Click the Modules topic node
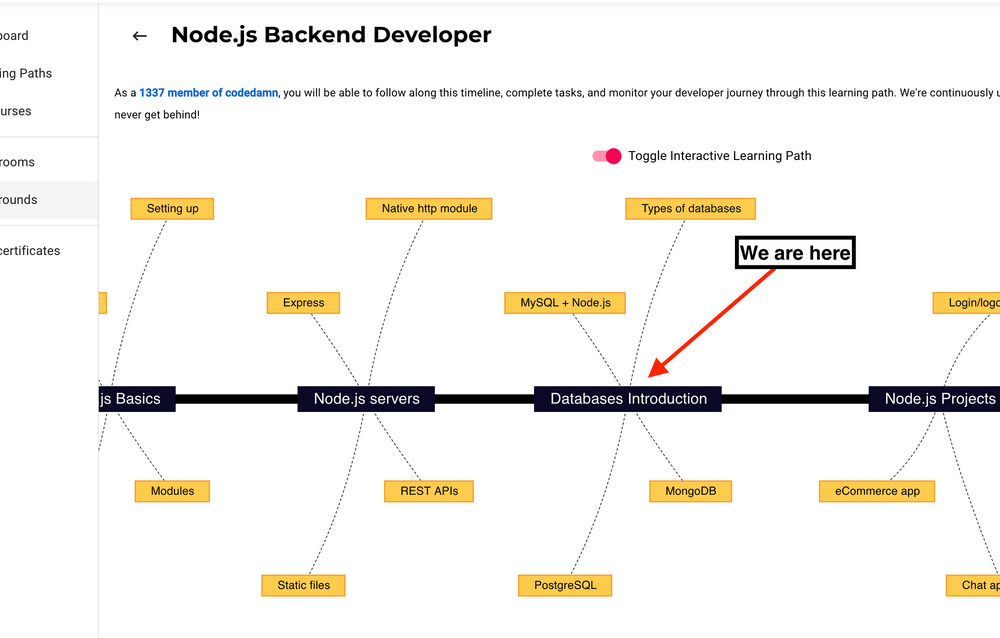This screenshot has height=638, width=1000. 172,491
